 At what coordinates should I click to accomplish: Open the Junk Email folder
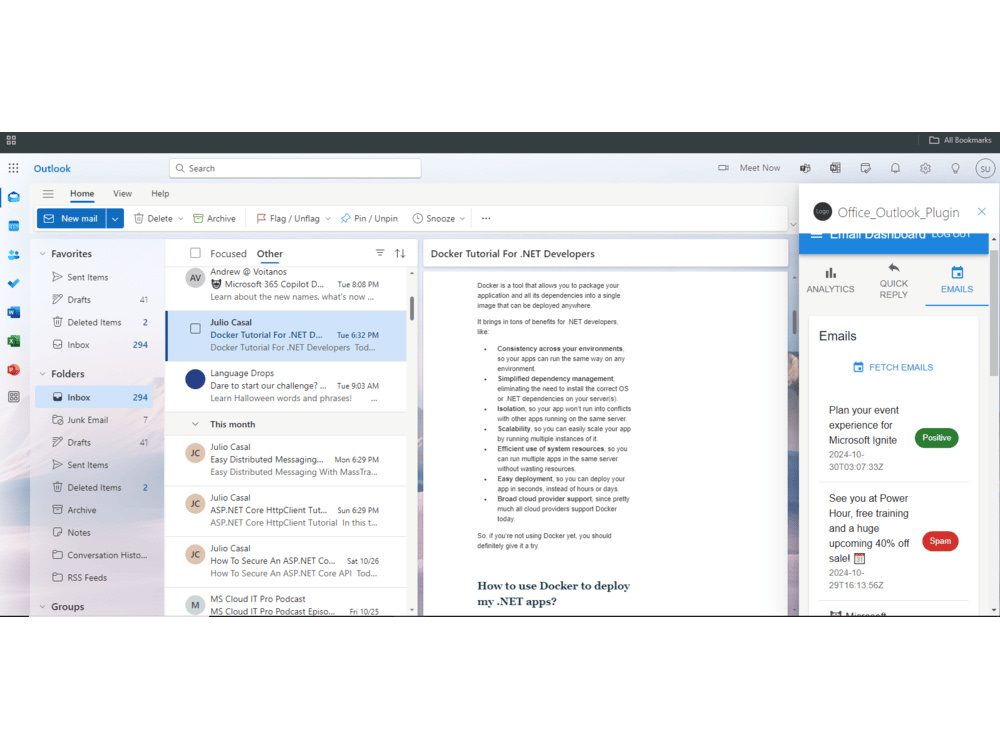click(94, 420)
